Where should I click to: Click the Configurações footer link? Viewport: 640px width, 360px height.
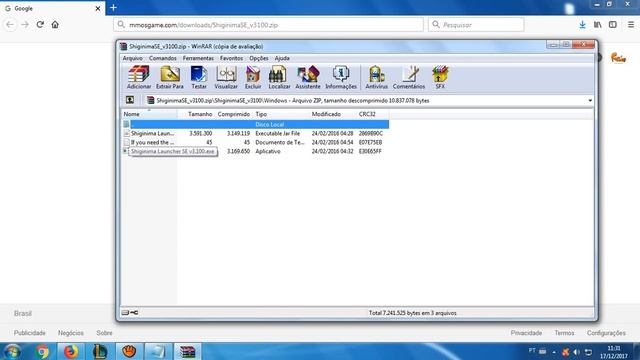click(x=606, y=333)
